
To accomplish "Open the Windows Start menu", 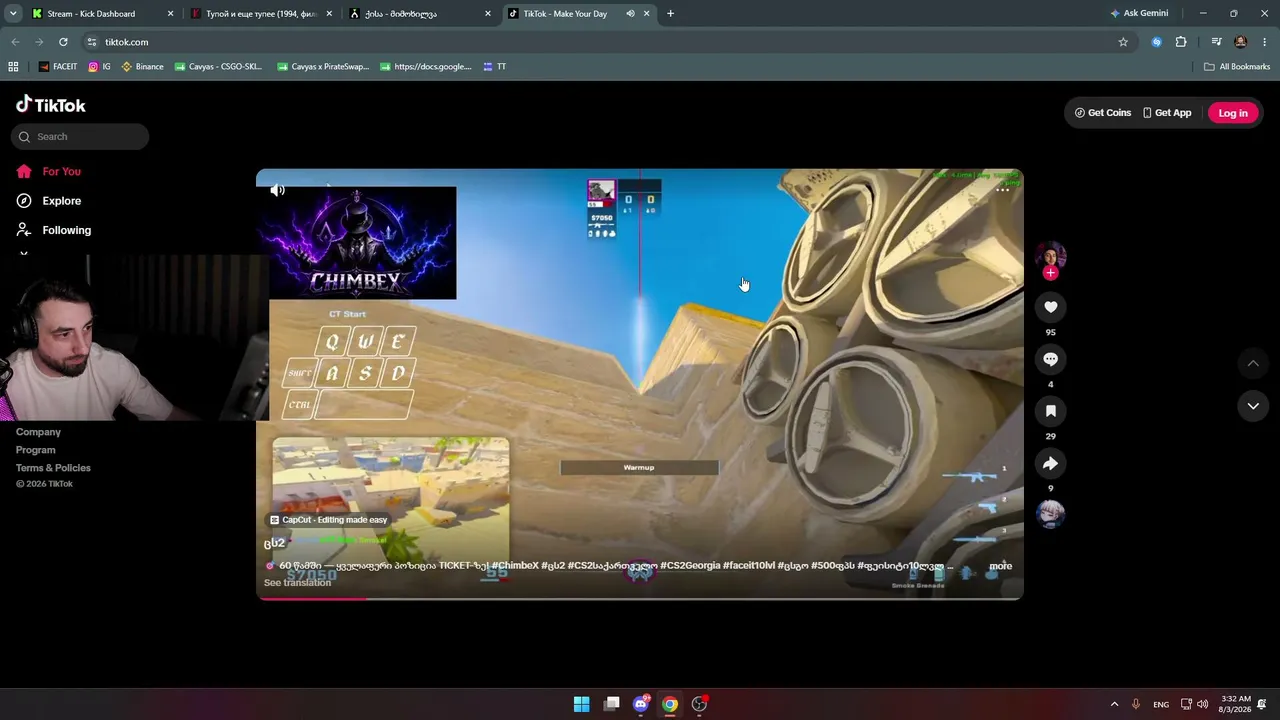I will pos(581,704).
